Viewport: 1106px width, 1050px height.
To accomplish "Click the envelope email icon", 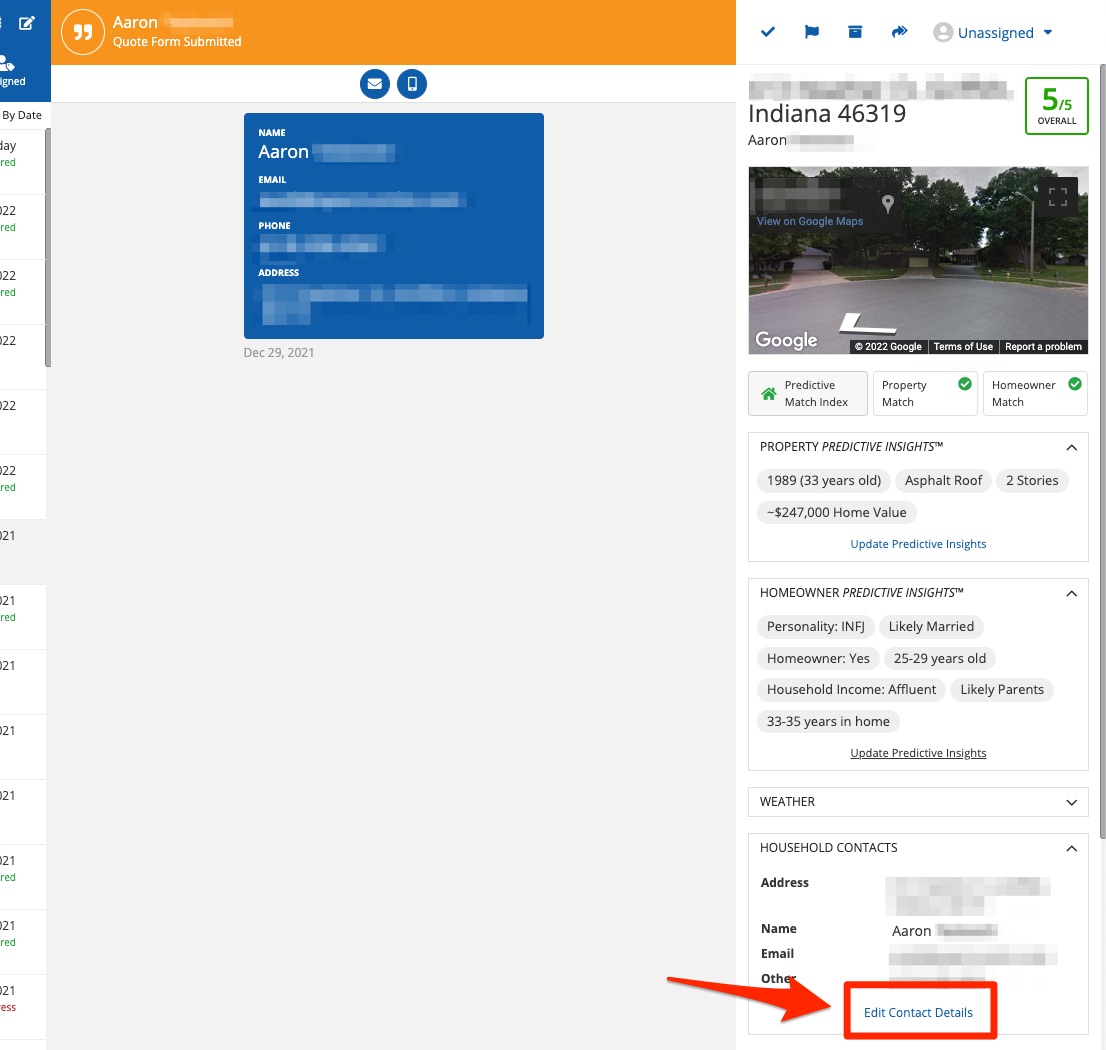I will [375, 84].
